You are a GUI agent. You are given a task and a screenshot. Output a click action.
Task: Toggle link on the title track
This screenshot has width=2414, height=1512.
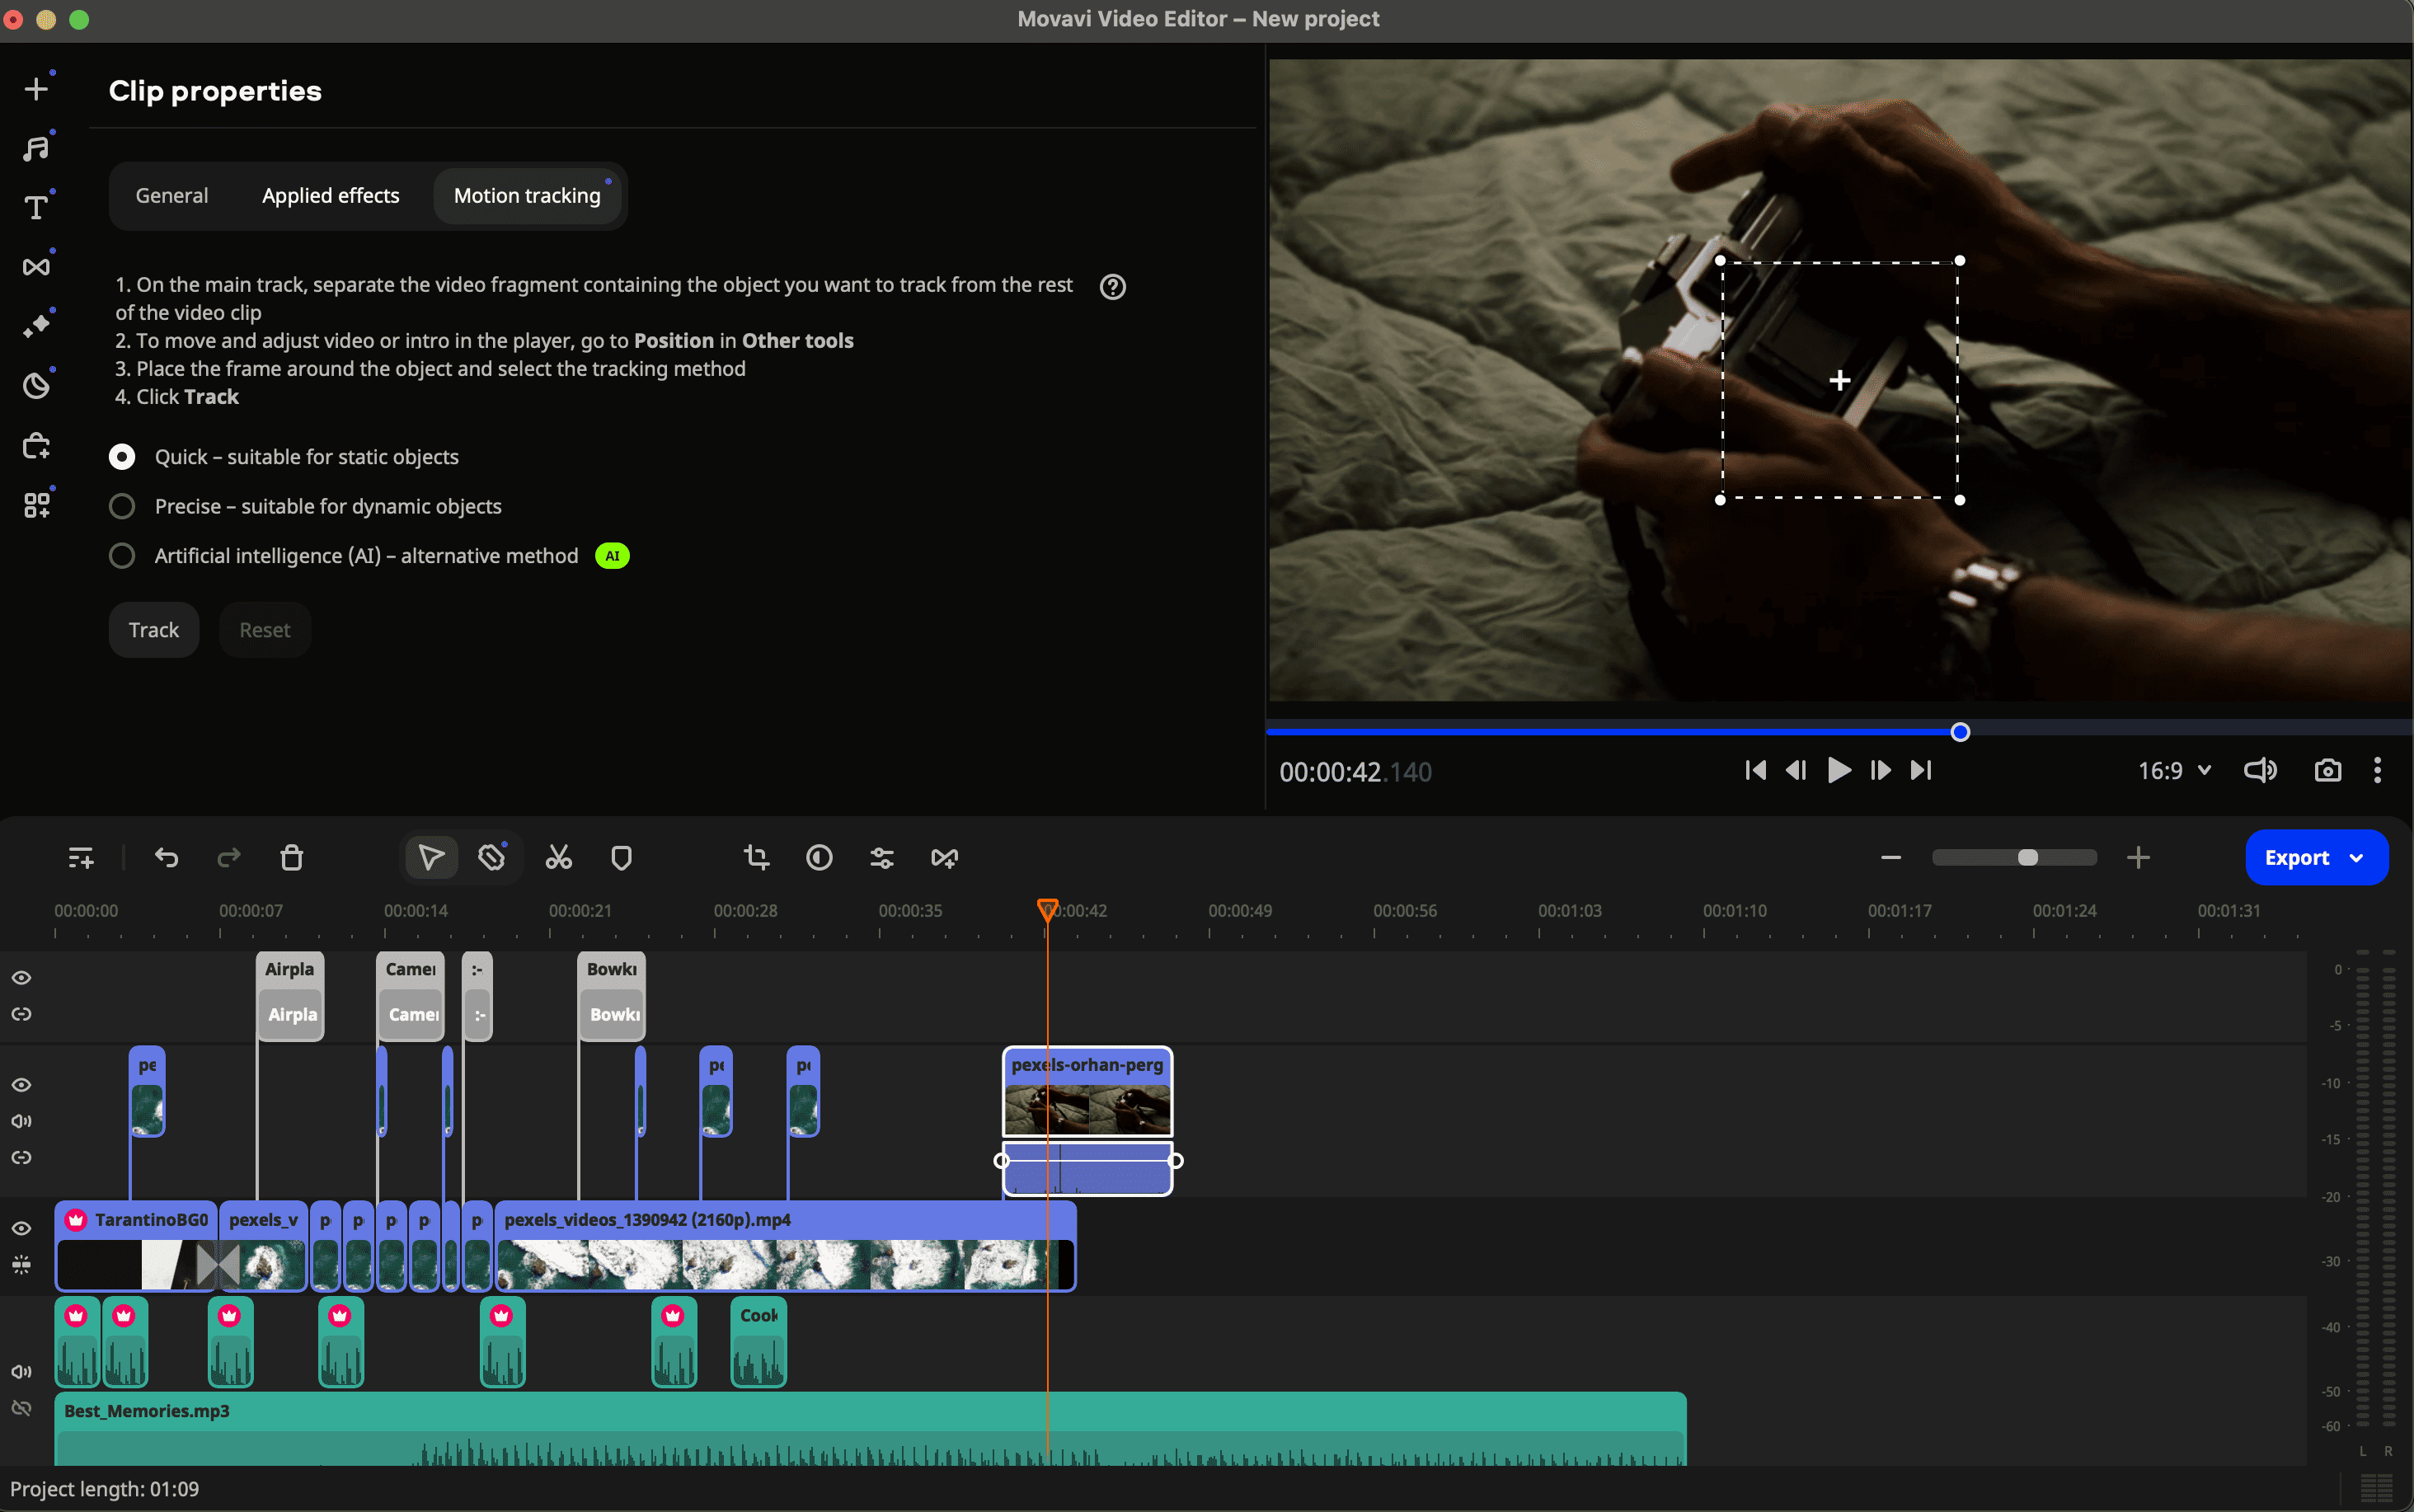[21, 1014]
